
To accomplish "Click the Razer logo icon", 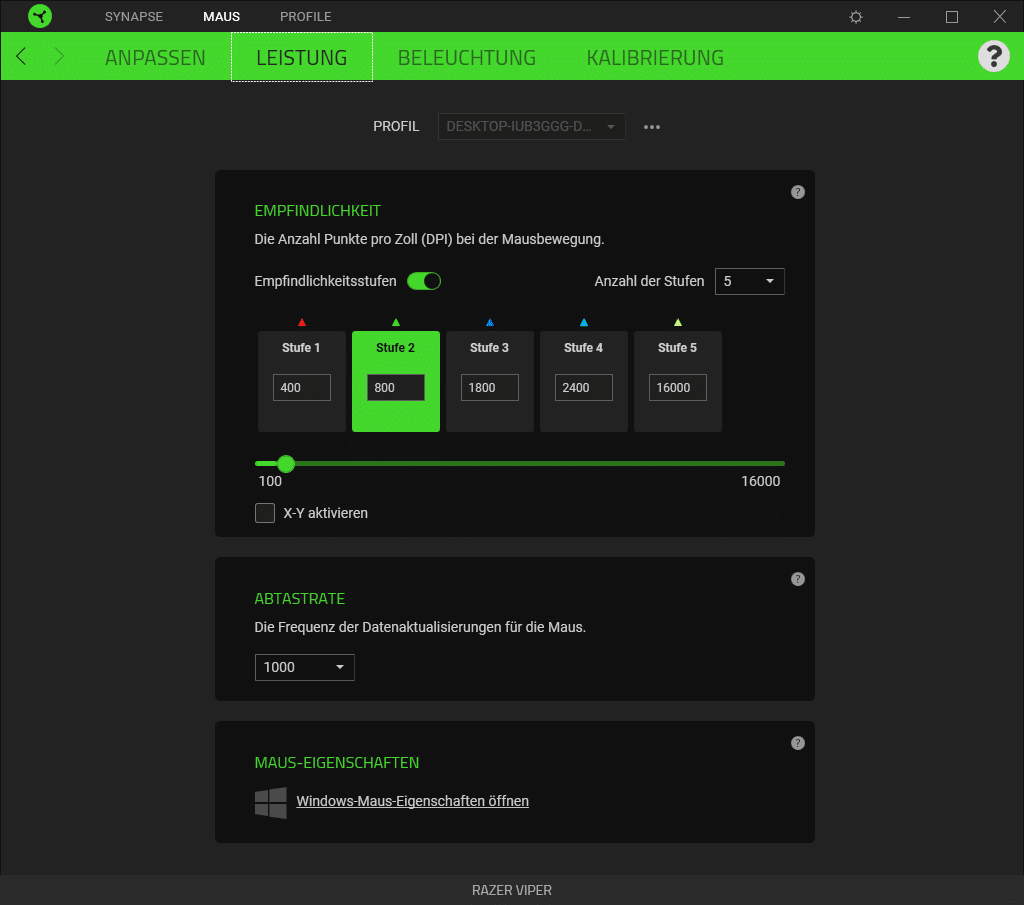I will [40, 16].
